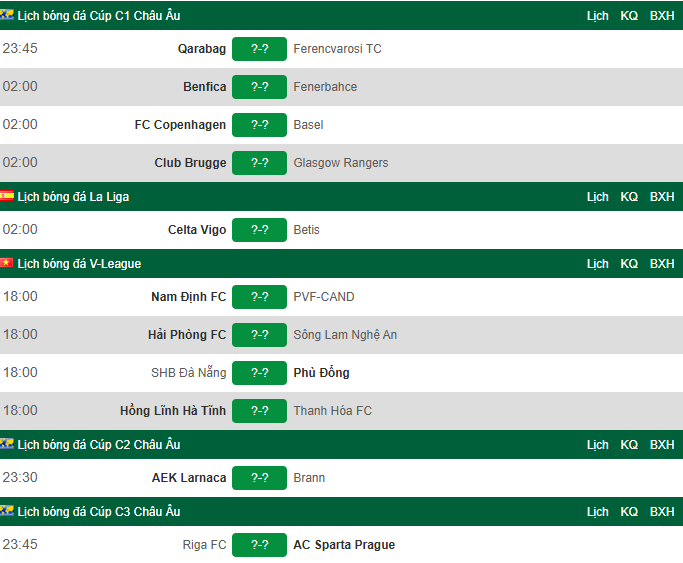
Task: Open the Qarabag vs Ferencvarosi score button
Action: (x=259, y=49)
